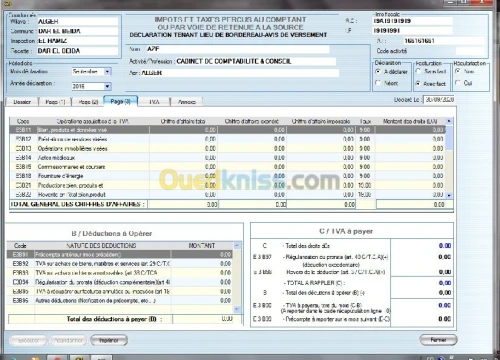This screenshot has width=500, height=360.
Task: Click the Activité/Profession field
Action: coord(255,61)
